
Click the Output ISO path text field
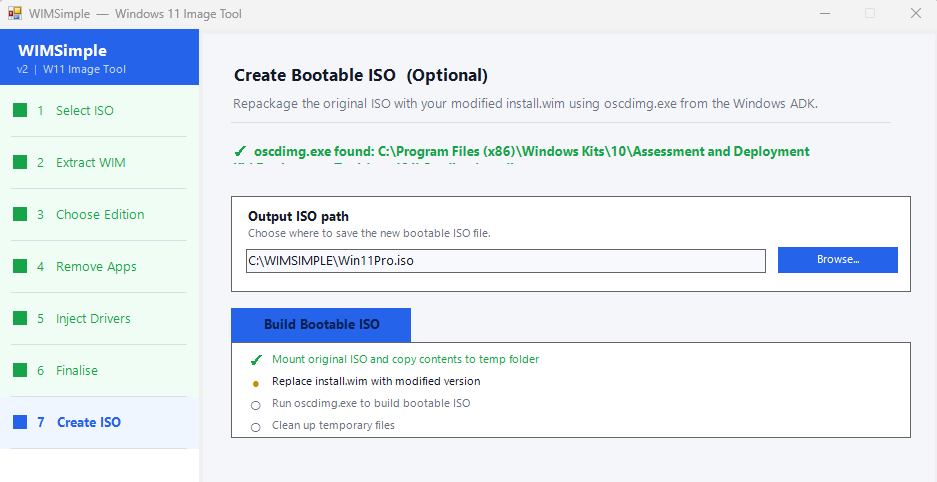[x=505, y=260]
